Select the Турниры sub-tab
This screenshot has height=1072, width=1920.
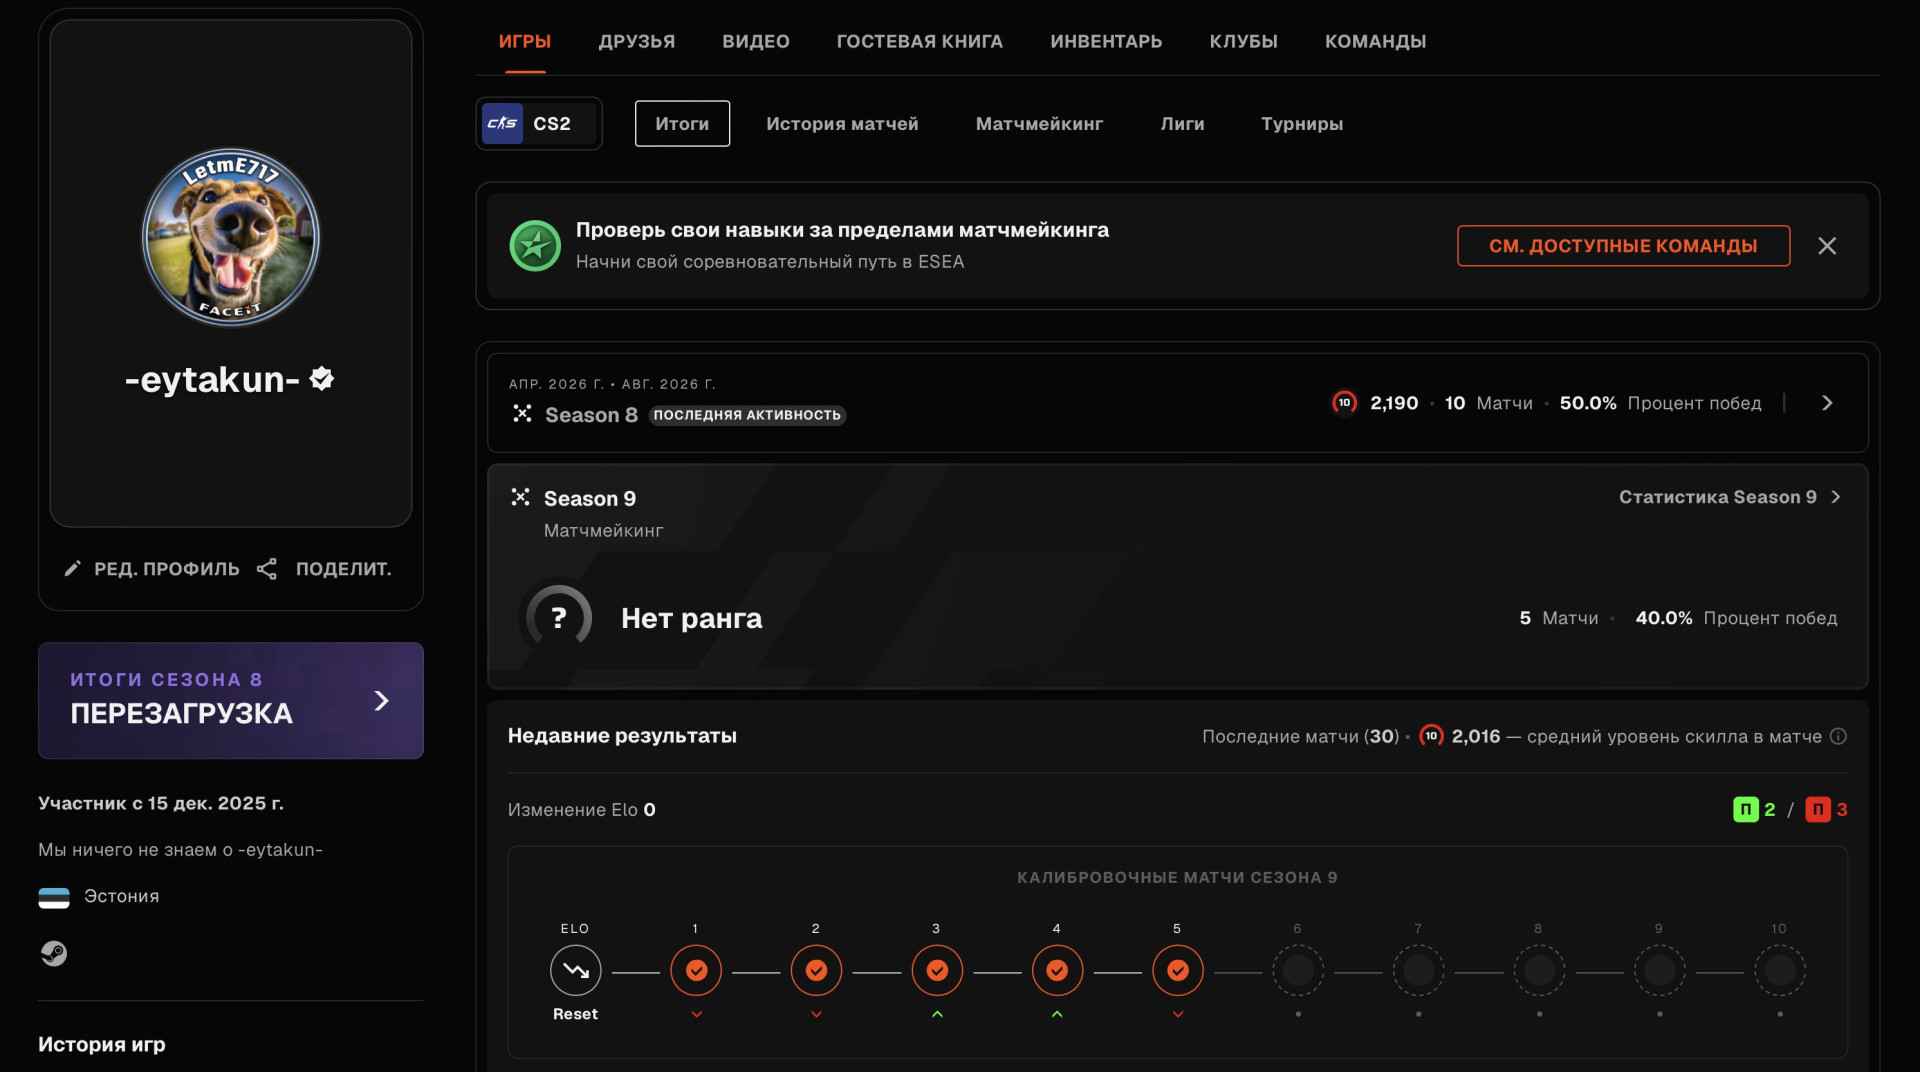pyautogui.click(x=1302, y=124)
